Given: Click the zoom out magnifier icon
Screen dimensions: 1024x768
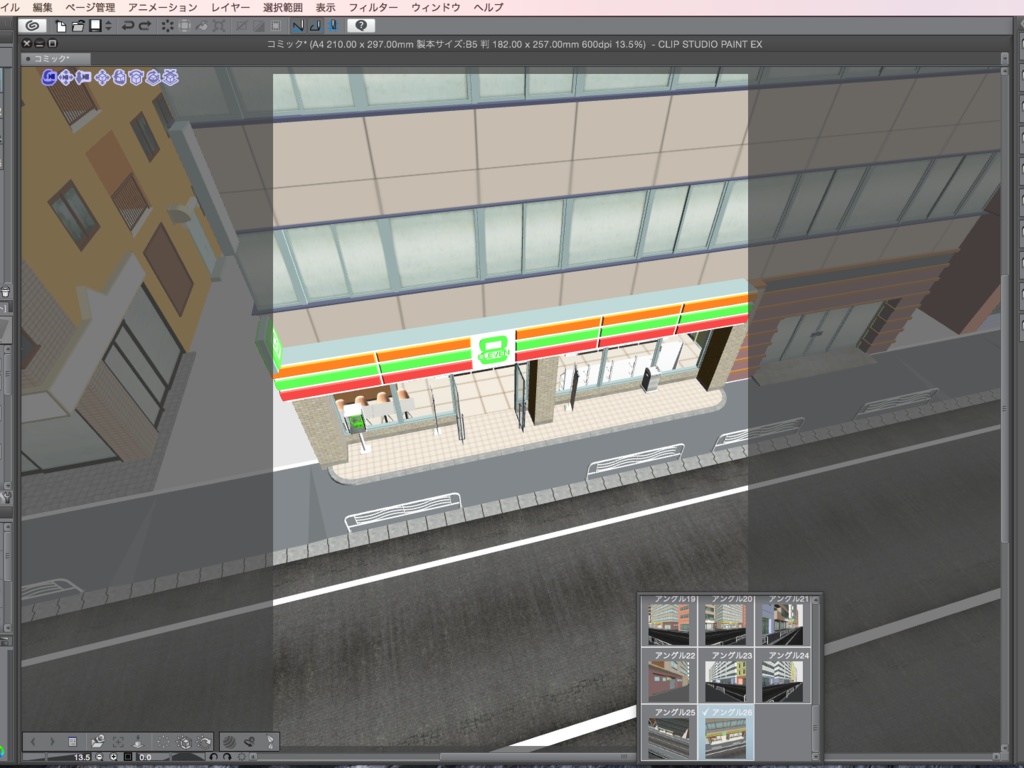Looking at the screenshot, I should (100, 757).
